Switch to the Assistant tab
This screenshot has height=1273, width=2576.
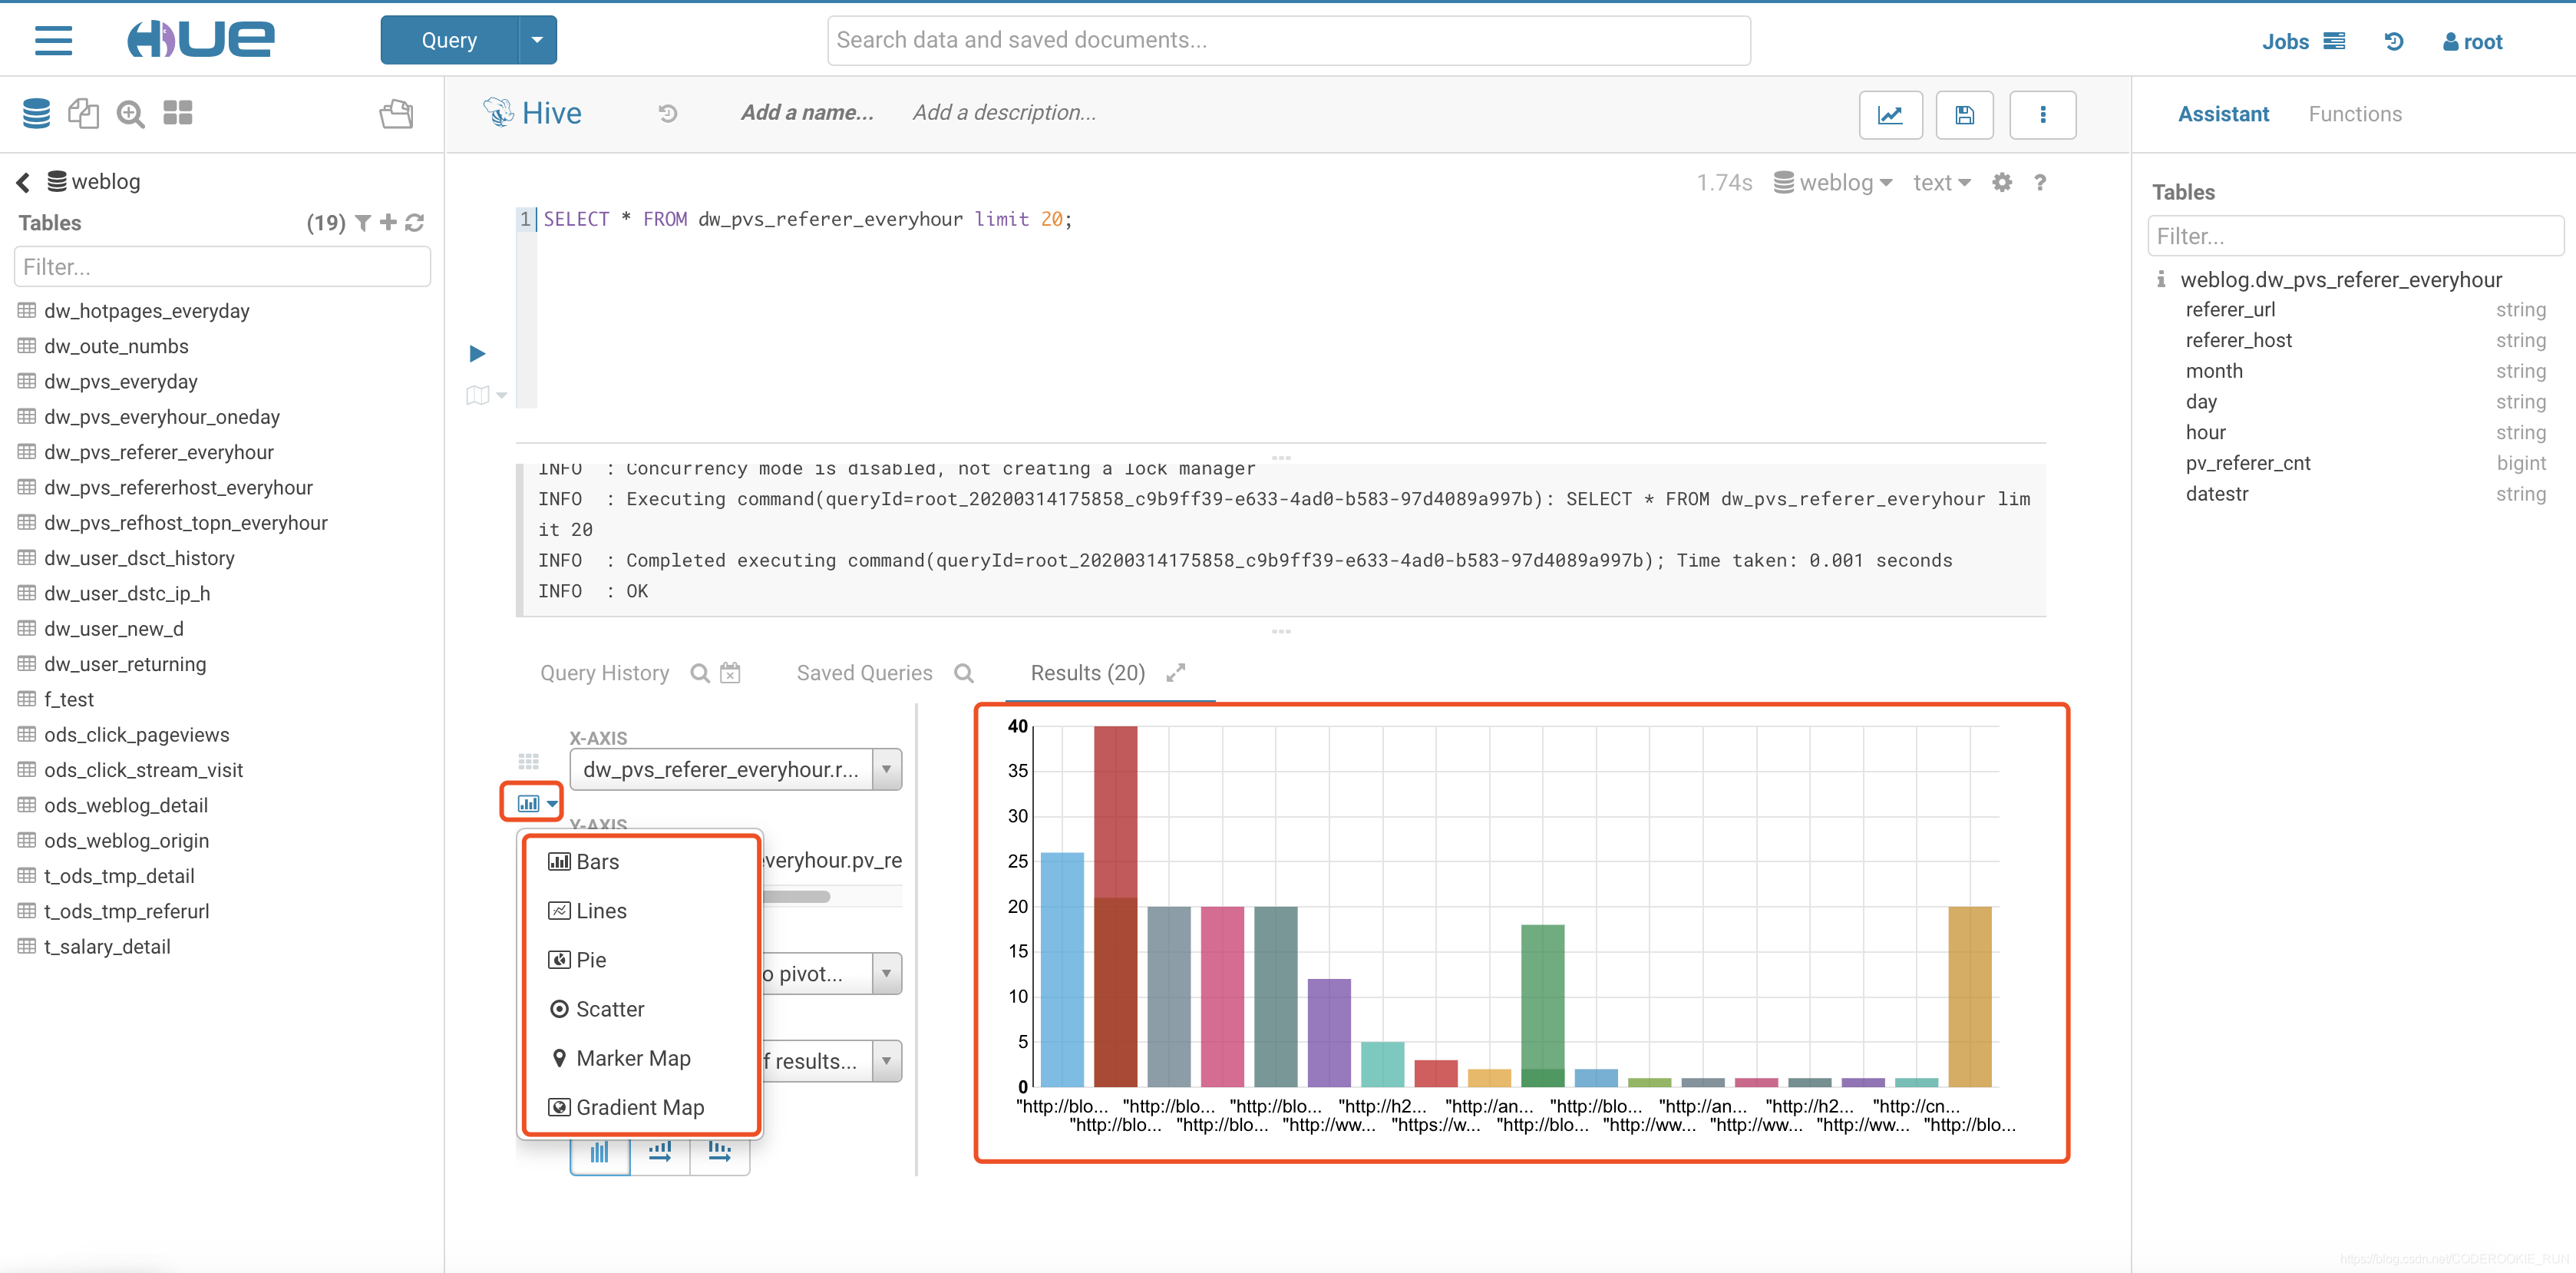pyautogui.click(x=2223, y=114)
